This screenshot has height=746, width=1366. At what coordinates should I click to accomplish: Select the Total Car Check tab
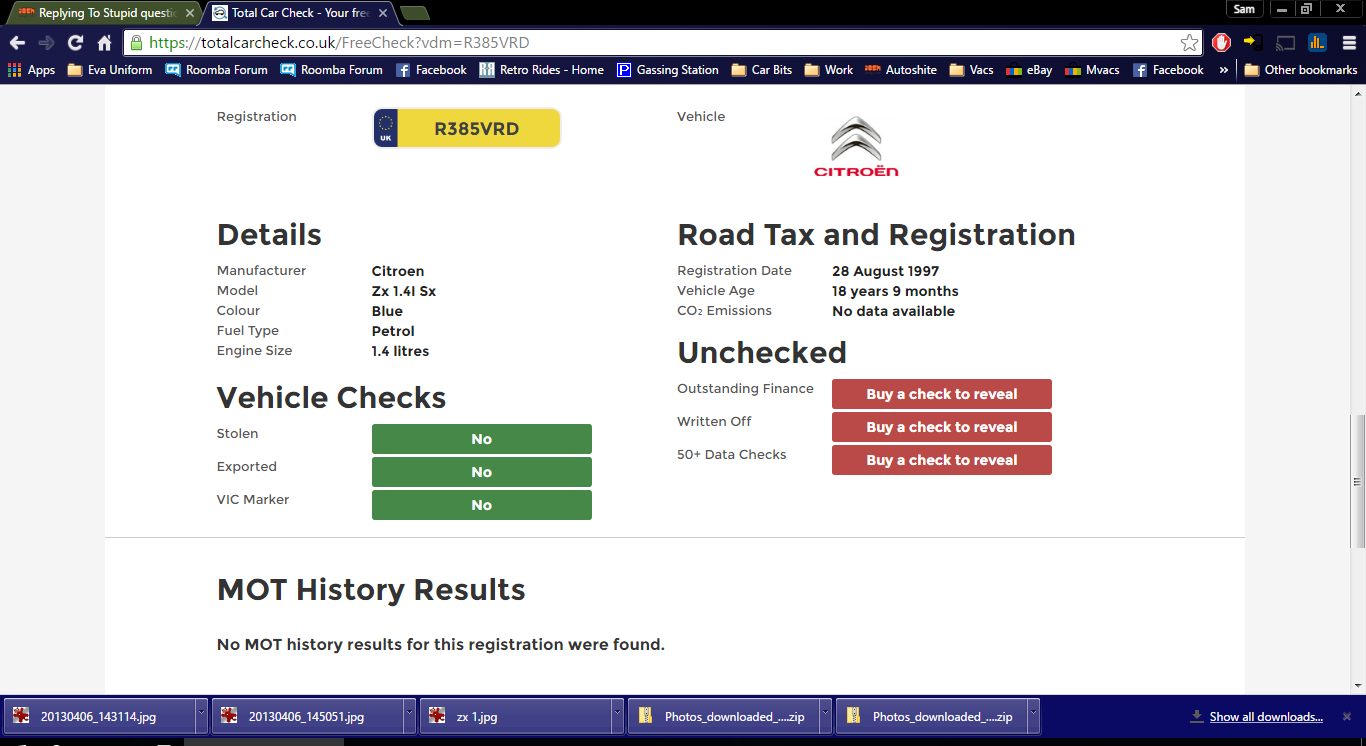click(300, 13)
